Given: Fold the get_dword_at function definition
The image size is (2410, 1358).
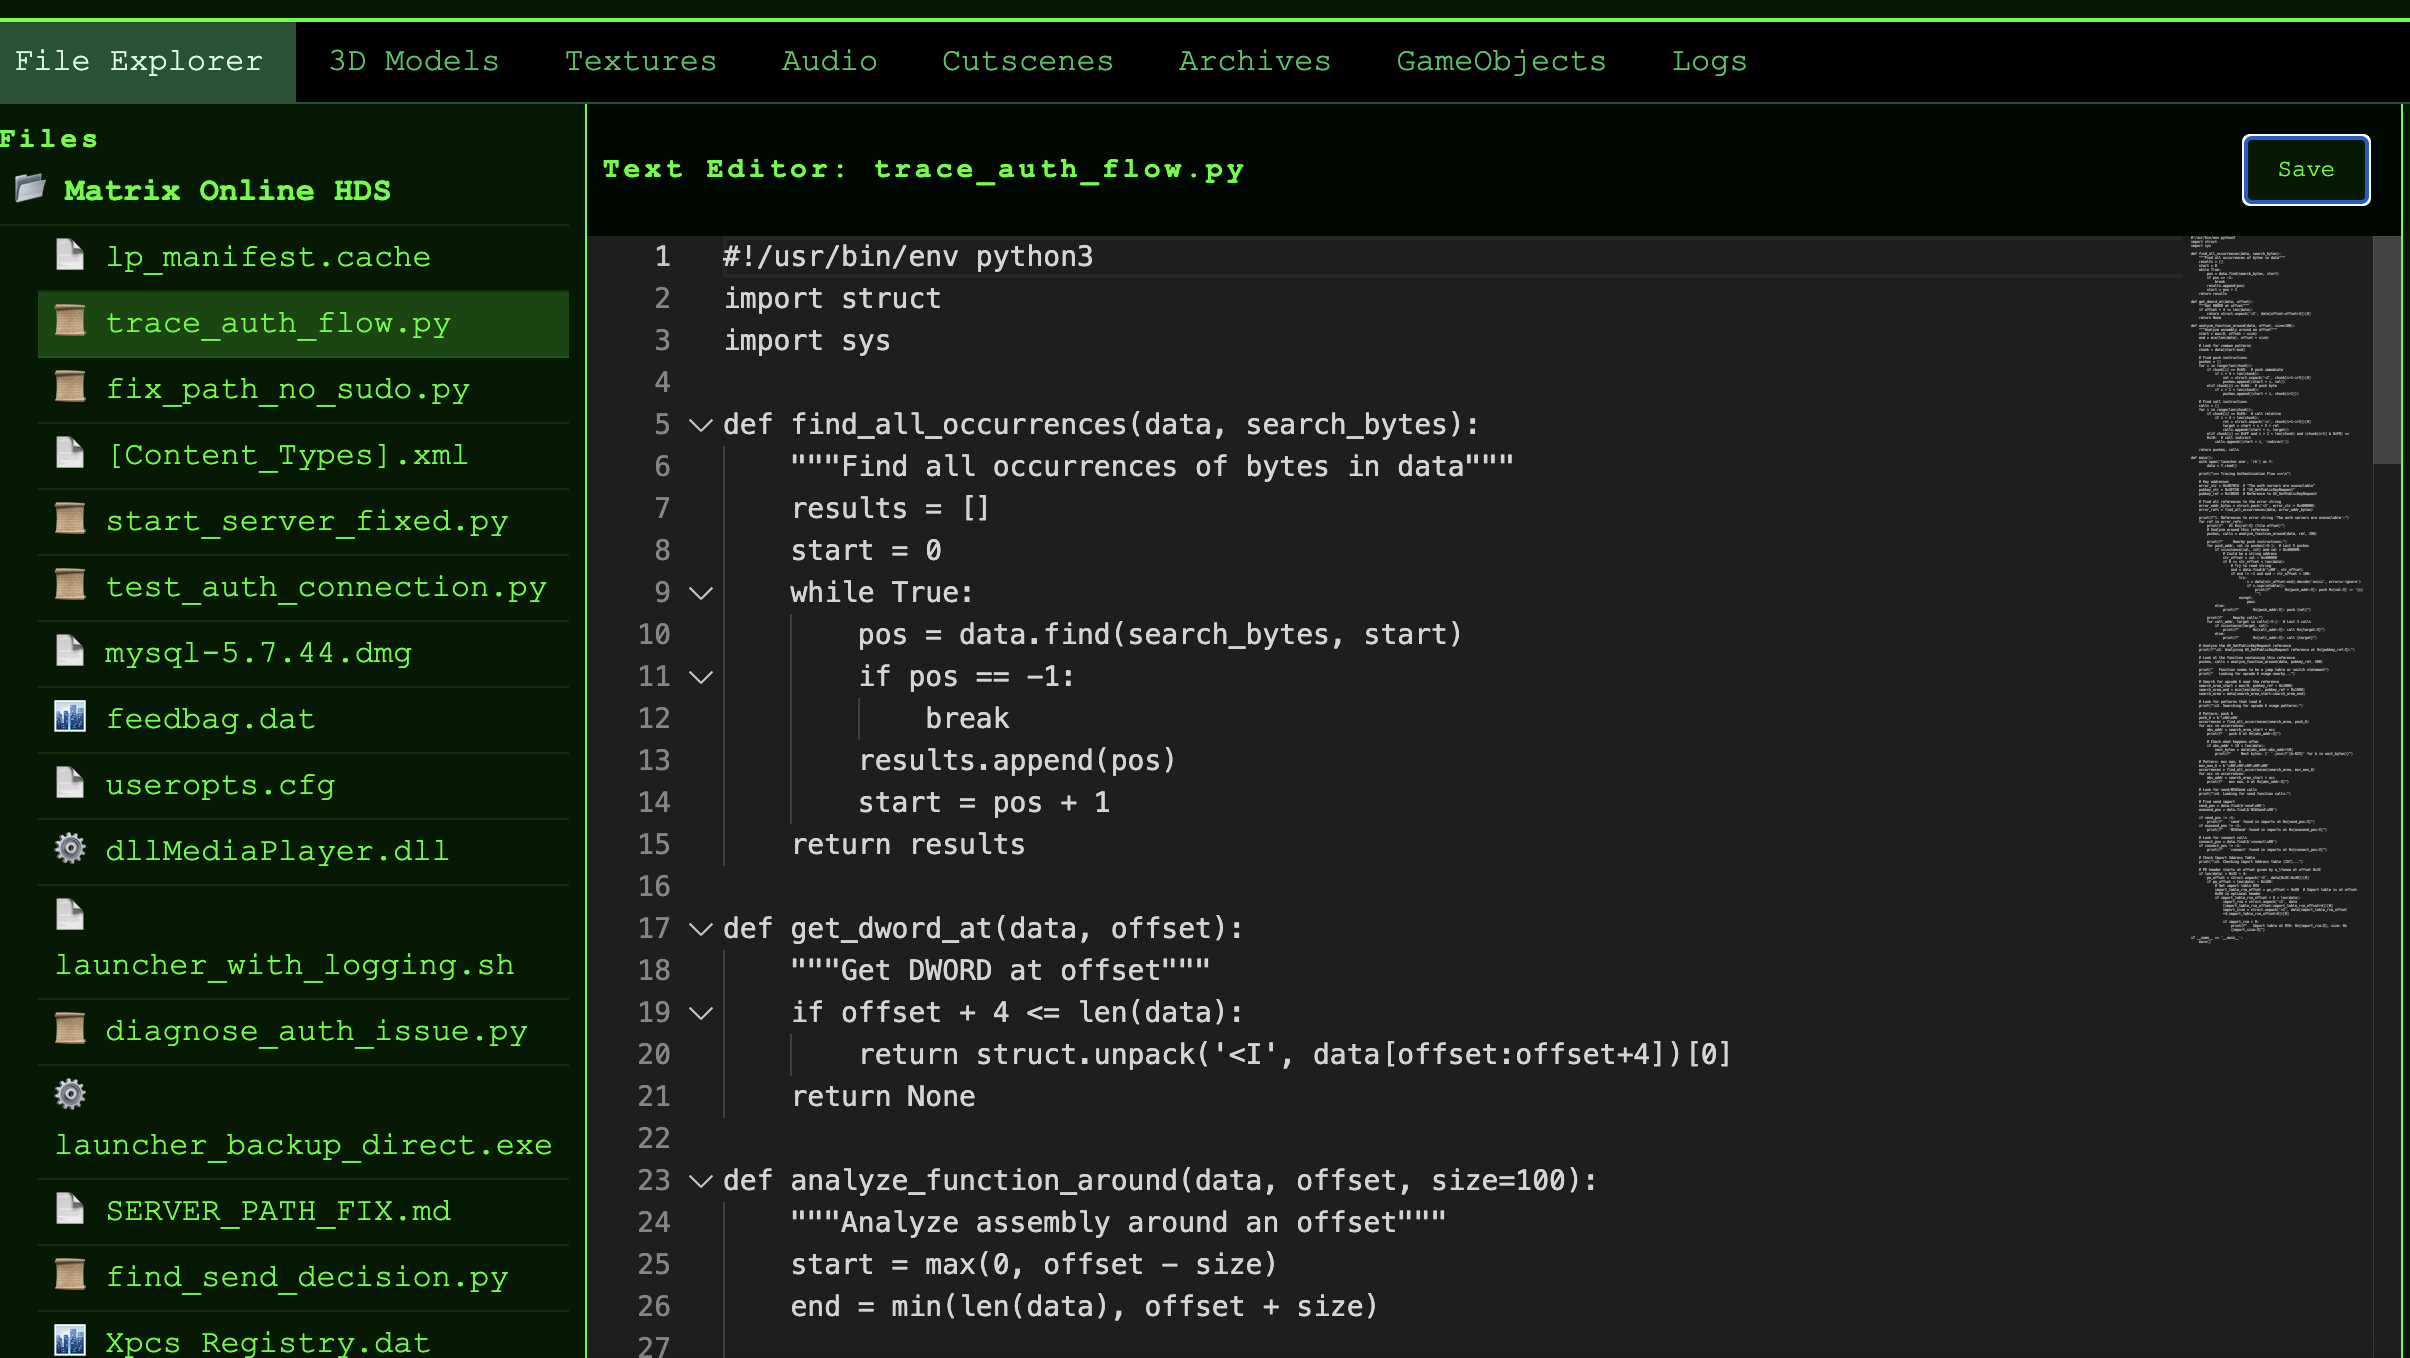Looking at the screenshot, I should 702,929.
